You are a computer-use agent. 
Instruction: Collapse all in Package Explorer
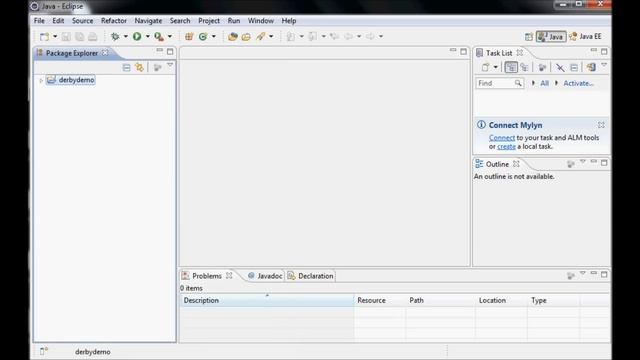[126, 67]
